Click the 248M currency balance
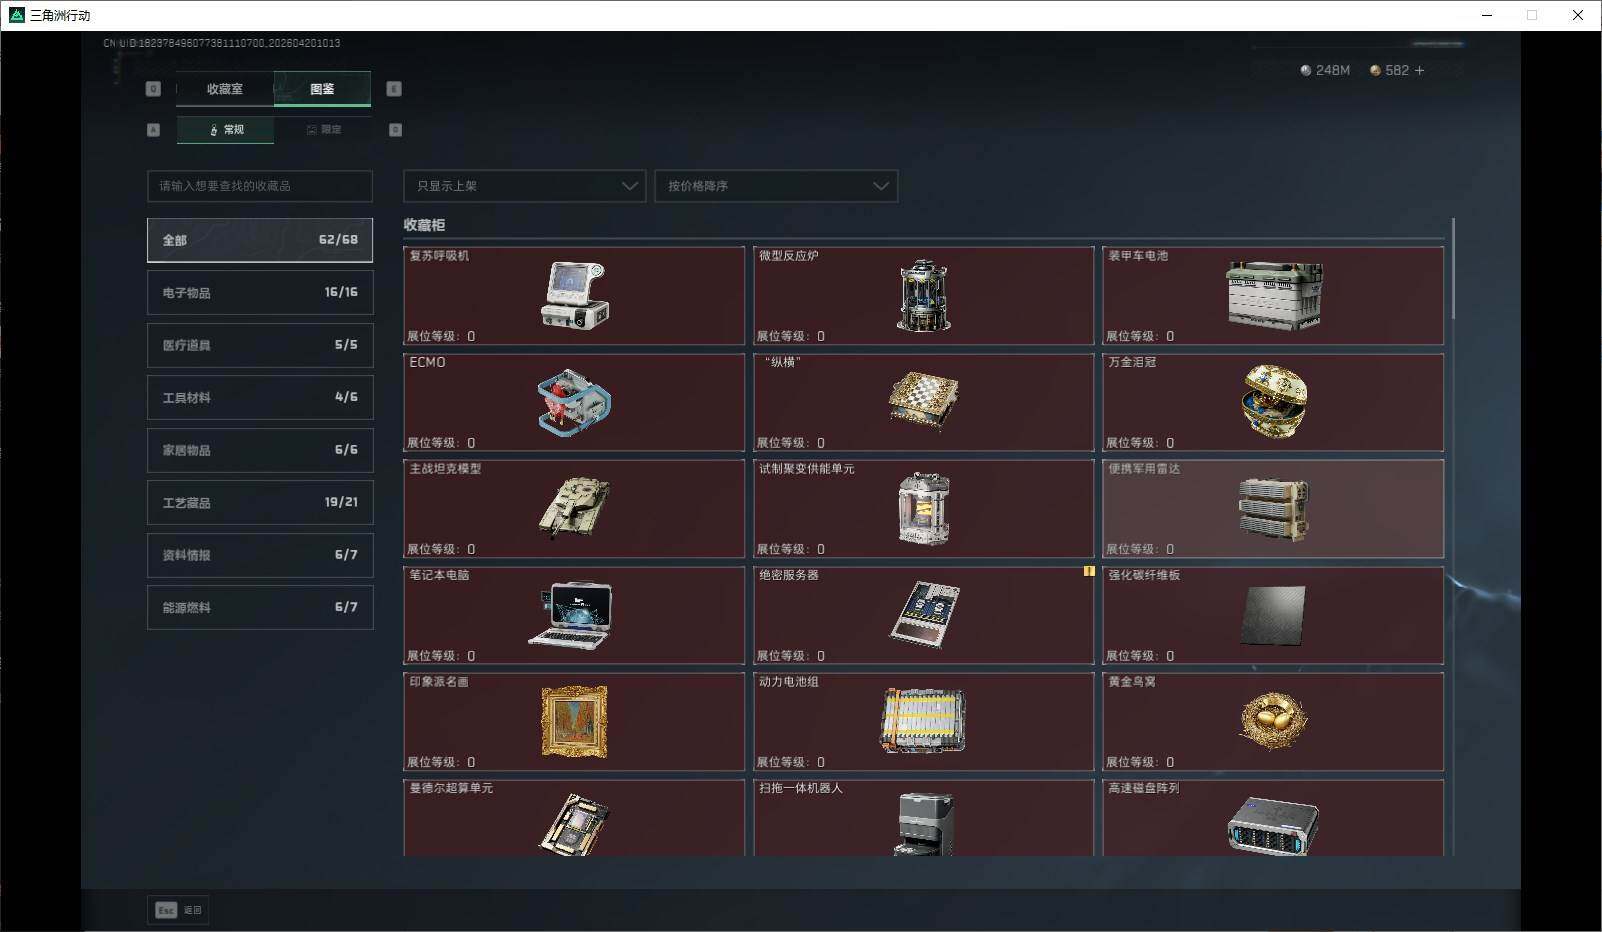 point(1325,70)
